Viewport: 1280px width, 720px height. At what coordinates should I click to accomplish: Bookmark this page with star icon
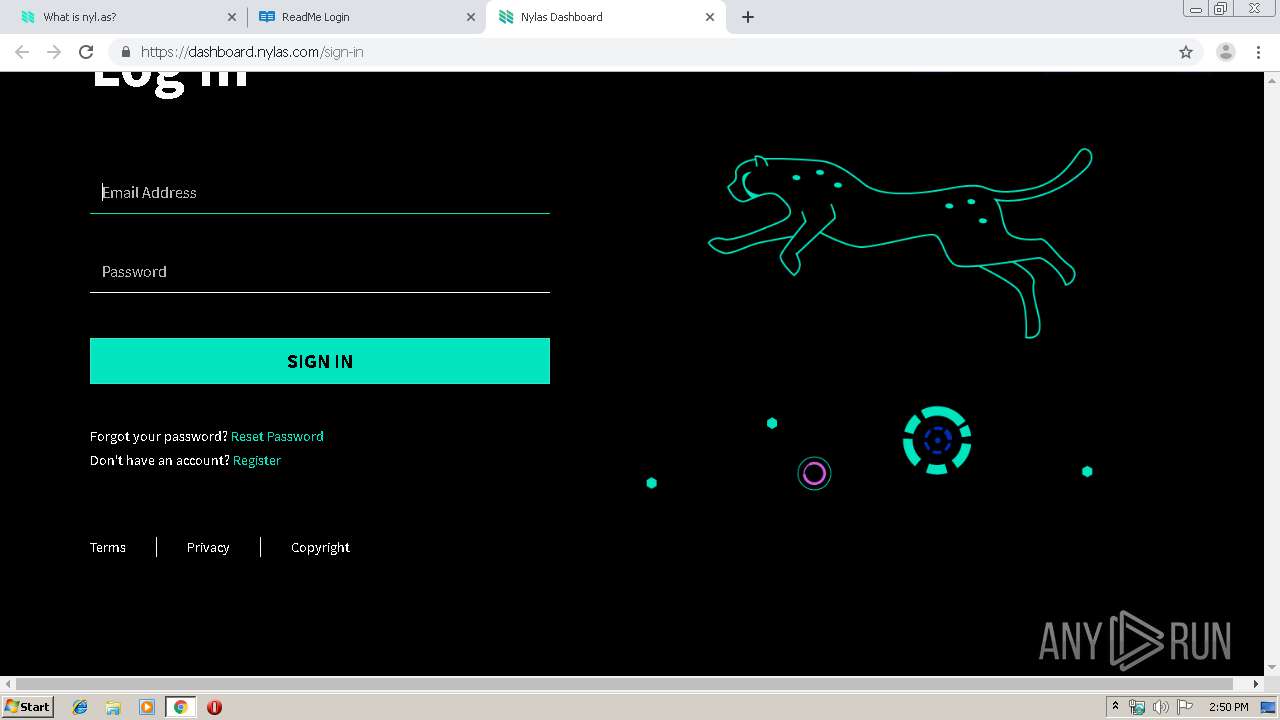(x=1186, y=52)
